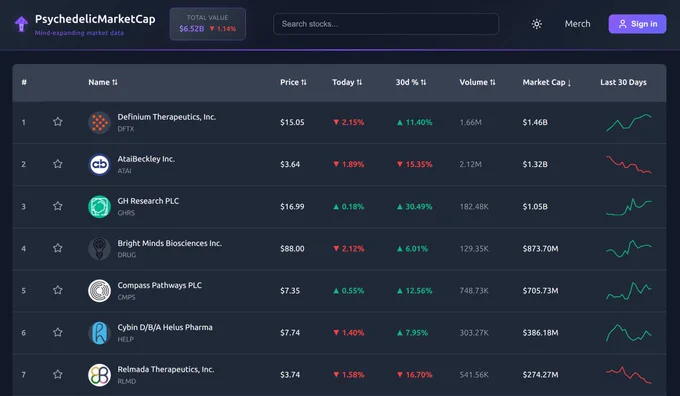Click the AtaiBeckley ab logo icon
This screenshot has height=396, width=680.
[x=99, y=164]
